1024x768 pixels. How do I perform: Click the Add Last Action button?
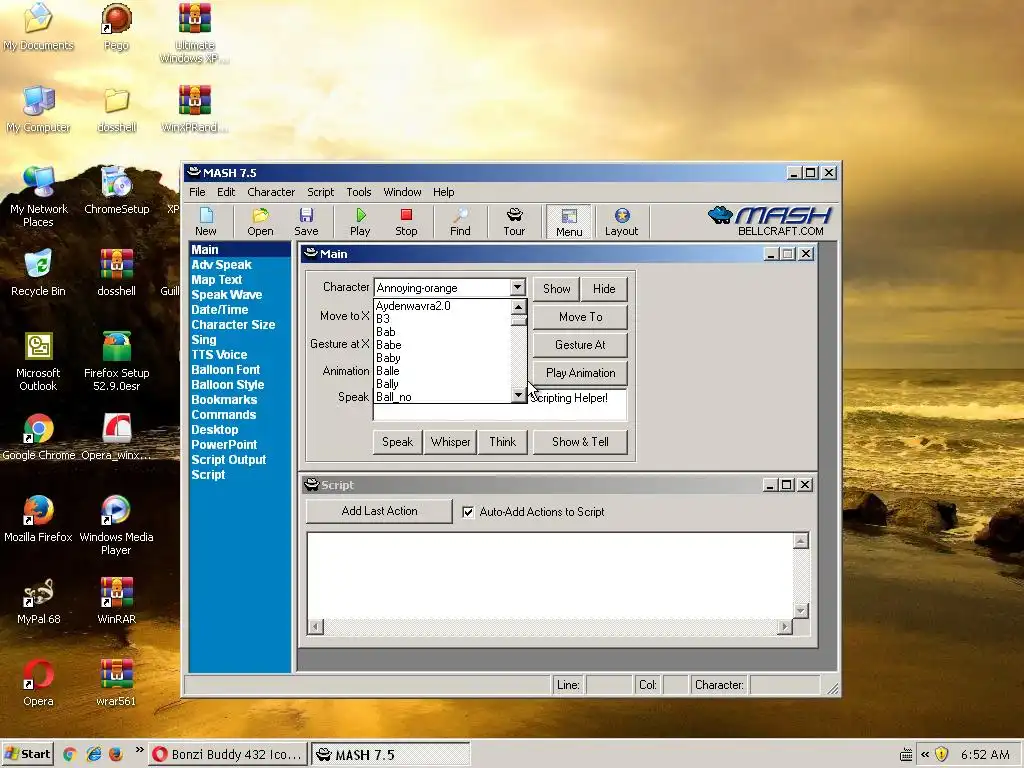(x=379, y=511)
